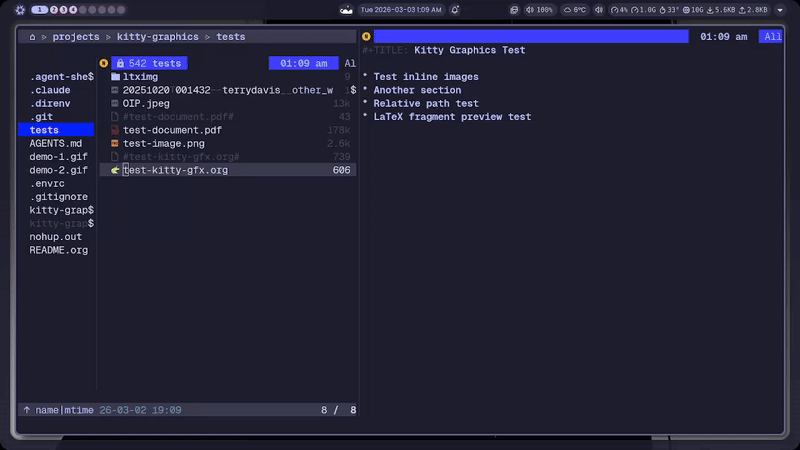Click the orange state indicator beside 542 tests

pyautogui.click(x=104, y=63)
